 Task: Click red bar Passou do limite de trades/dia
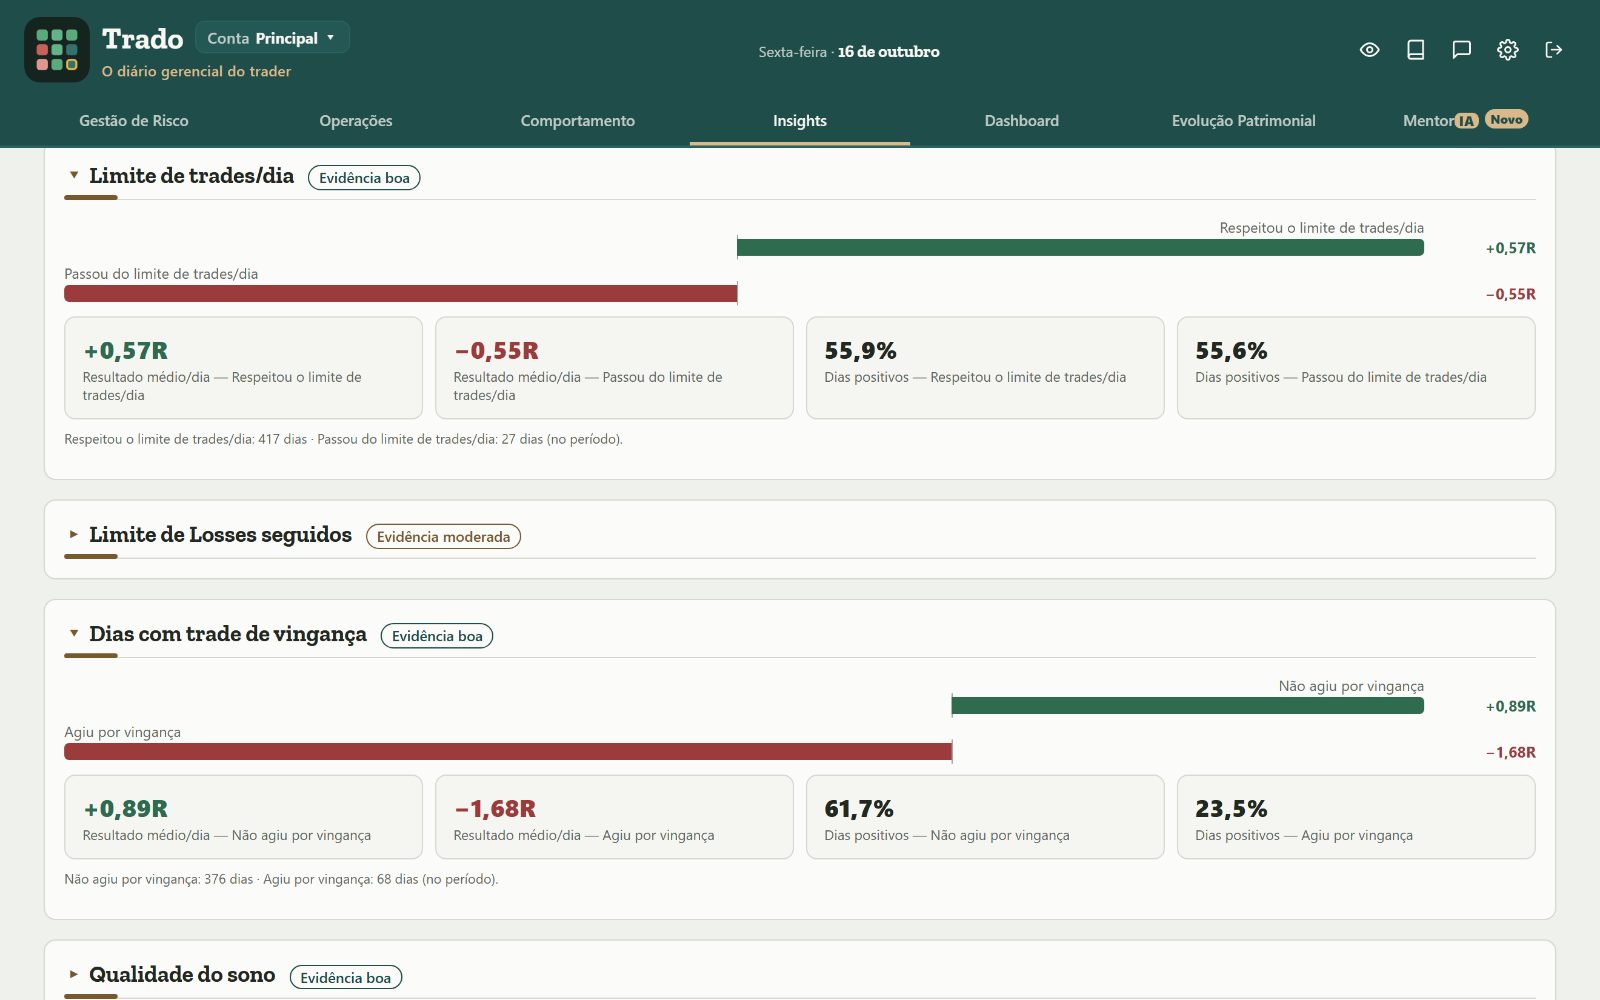(401, 294)
